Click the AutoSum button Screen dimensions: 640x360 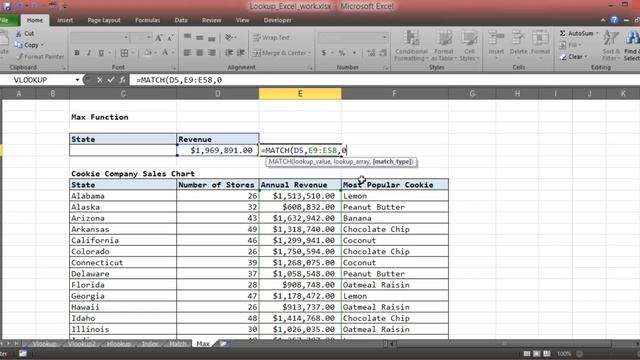[x=577, y=33]
